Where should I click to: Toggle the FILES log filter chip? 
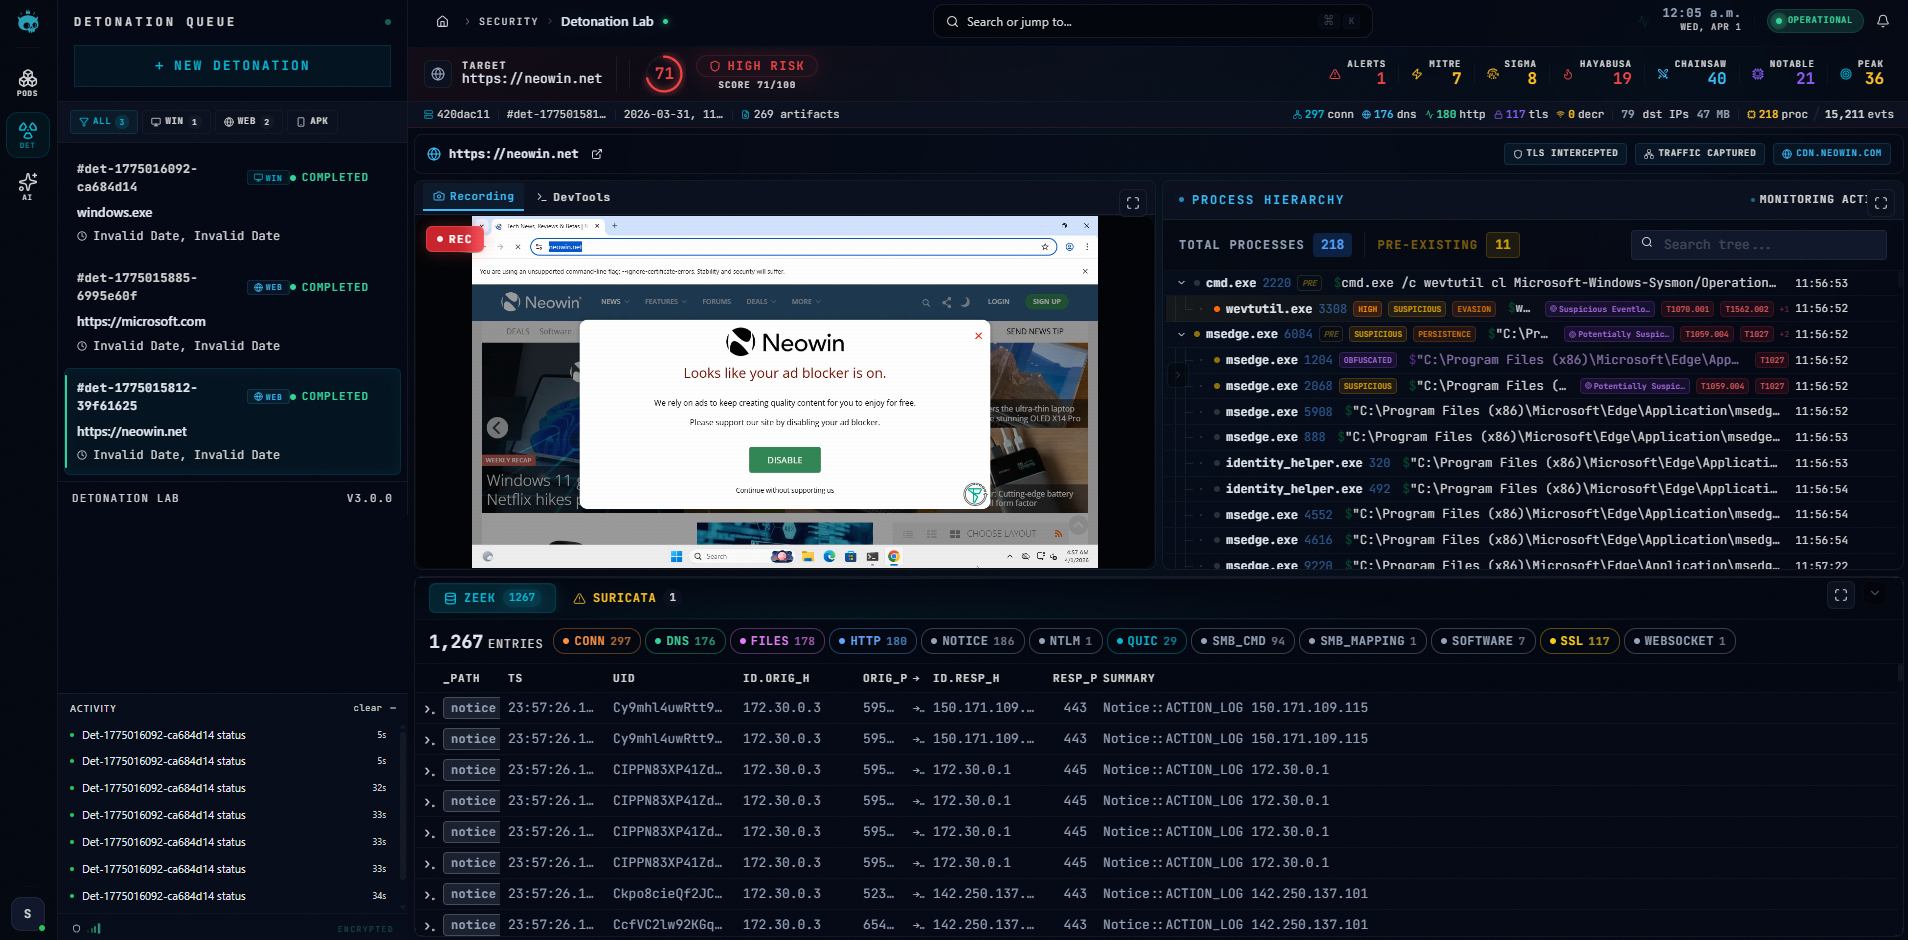tap(777, 641)
